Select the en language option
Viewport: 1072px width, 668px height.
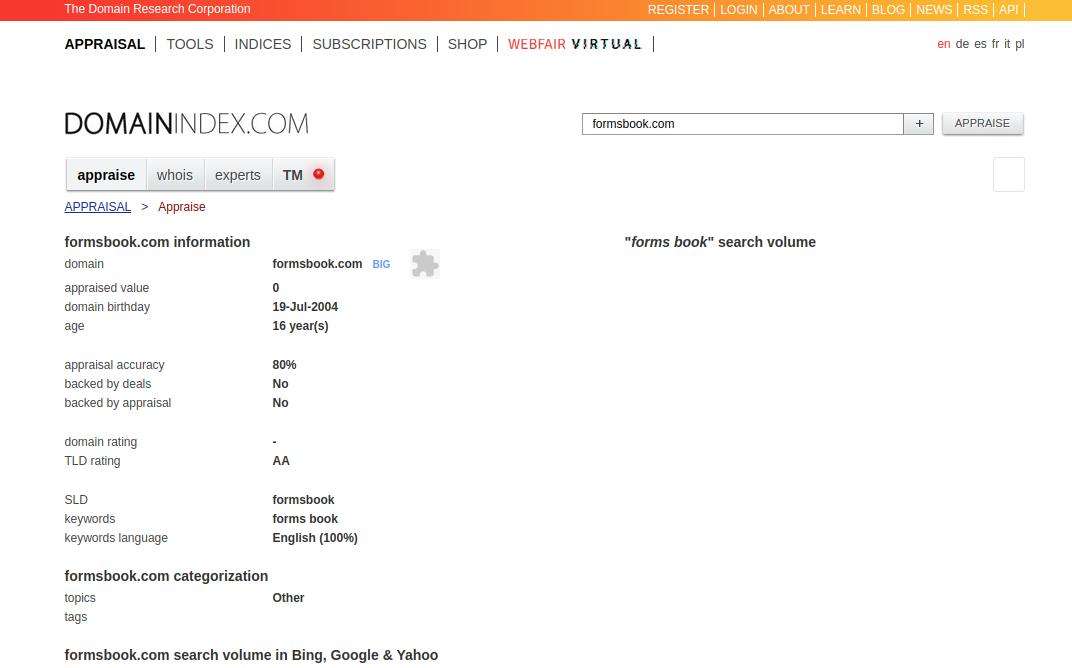pos(943,44)
